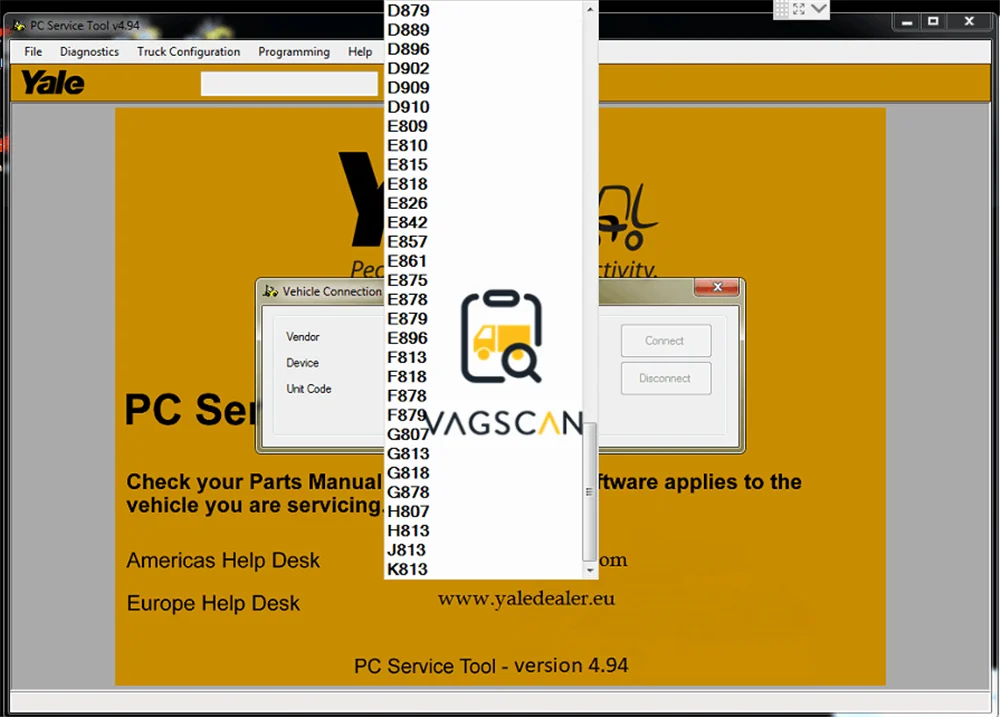Select unit code G878
Image resolution: width=1000 pixels, height=717 pixels.
(483, 492)
